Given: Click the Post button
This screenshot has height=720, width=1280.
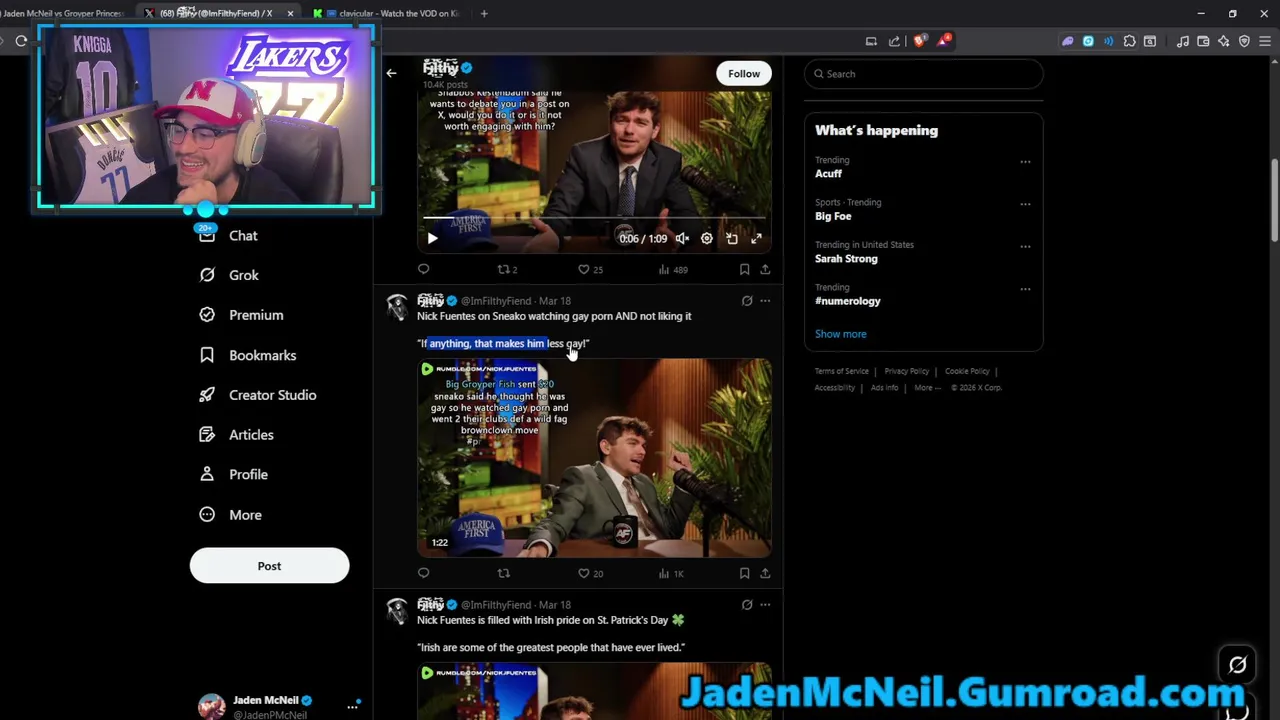Looking at the screenshot, I should coord(269,566).
